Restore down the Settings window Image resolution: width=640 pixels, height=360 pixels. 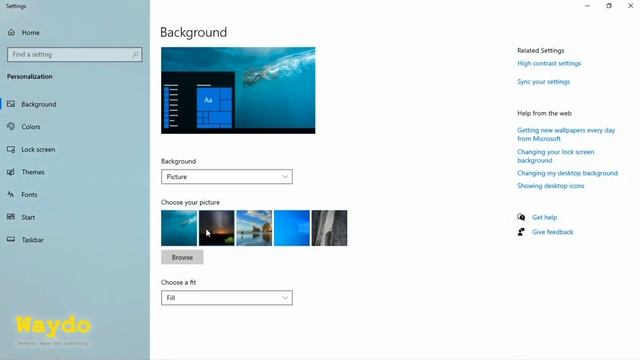[x=609, y=6]
